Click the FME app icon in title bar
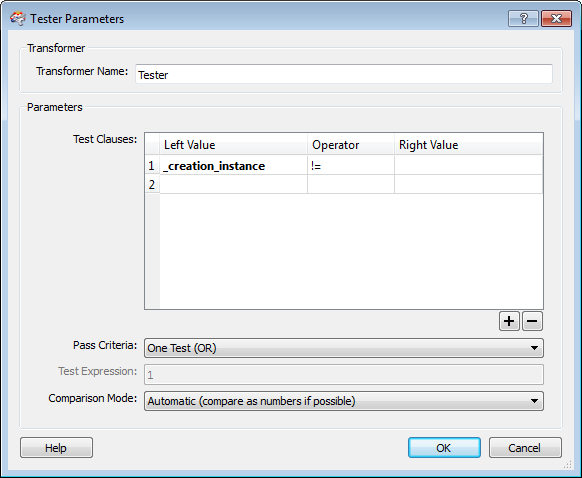 pyautogui.click(x=17, y=19)
